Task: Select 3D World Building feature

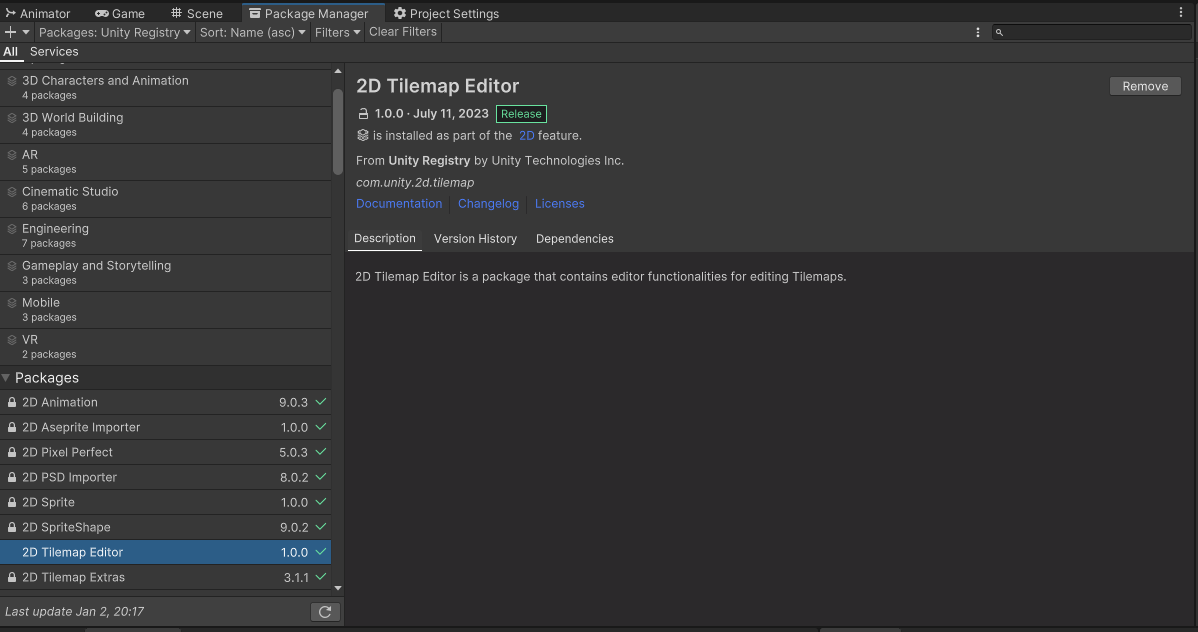Action: coord(166,125)
